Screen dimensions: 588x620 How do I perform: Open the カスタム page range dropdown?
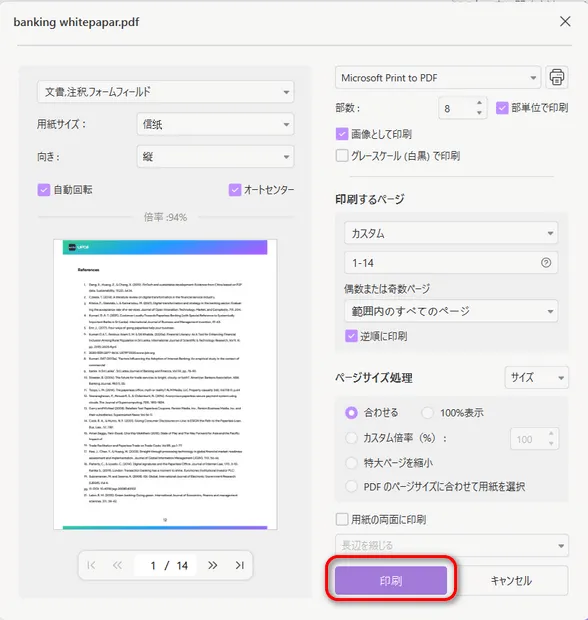[451, 233]
